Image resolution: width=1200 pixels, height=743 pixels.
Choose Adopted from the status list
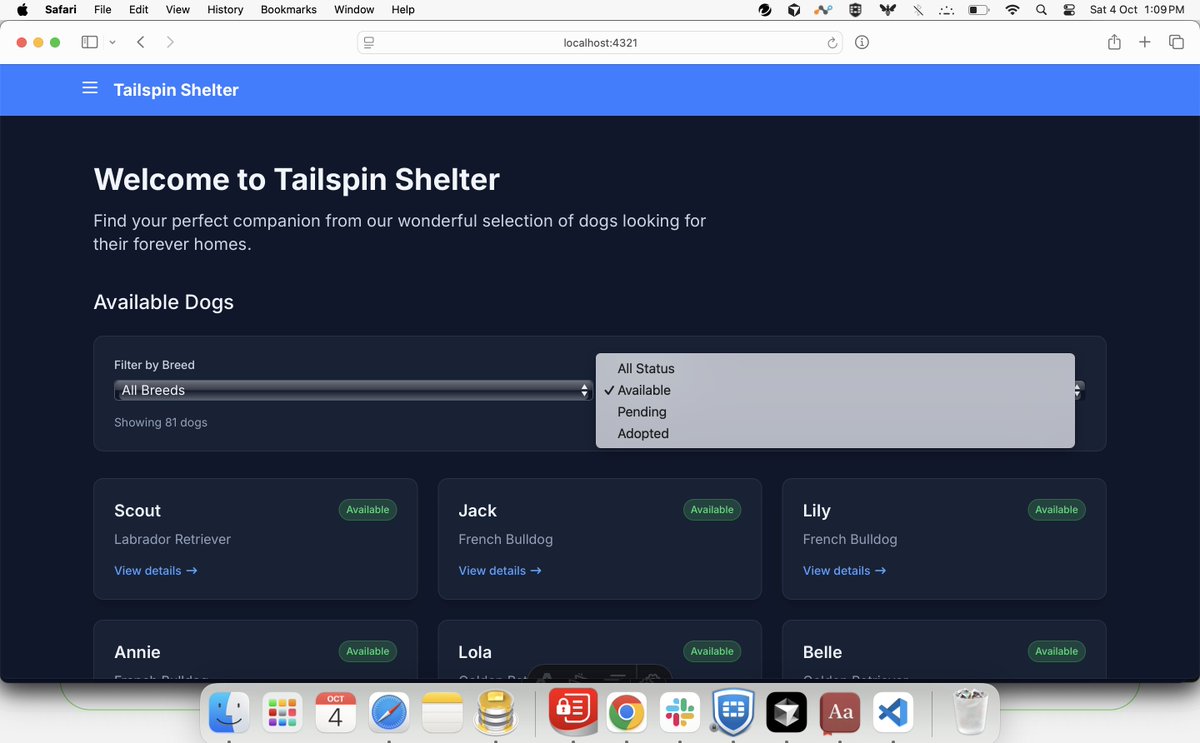835,433
